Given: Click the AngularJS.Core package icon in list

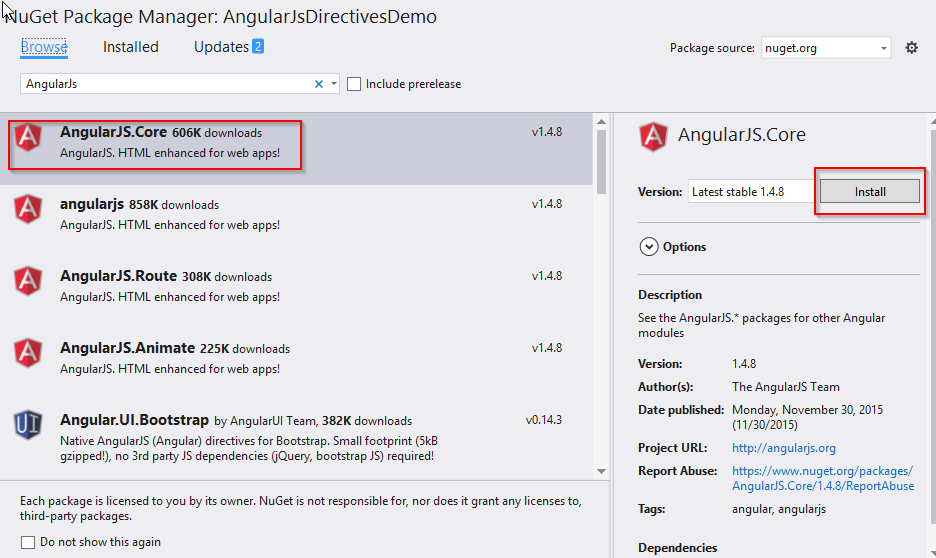Looking at the screenshot, I should pos(27,137).
